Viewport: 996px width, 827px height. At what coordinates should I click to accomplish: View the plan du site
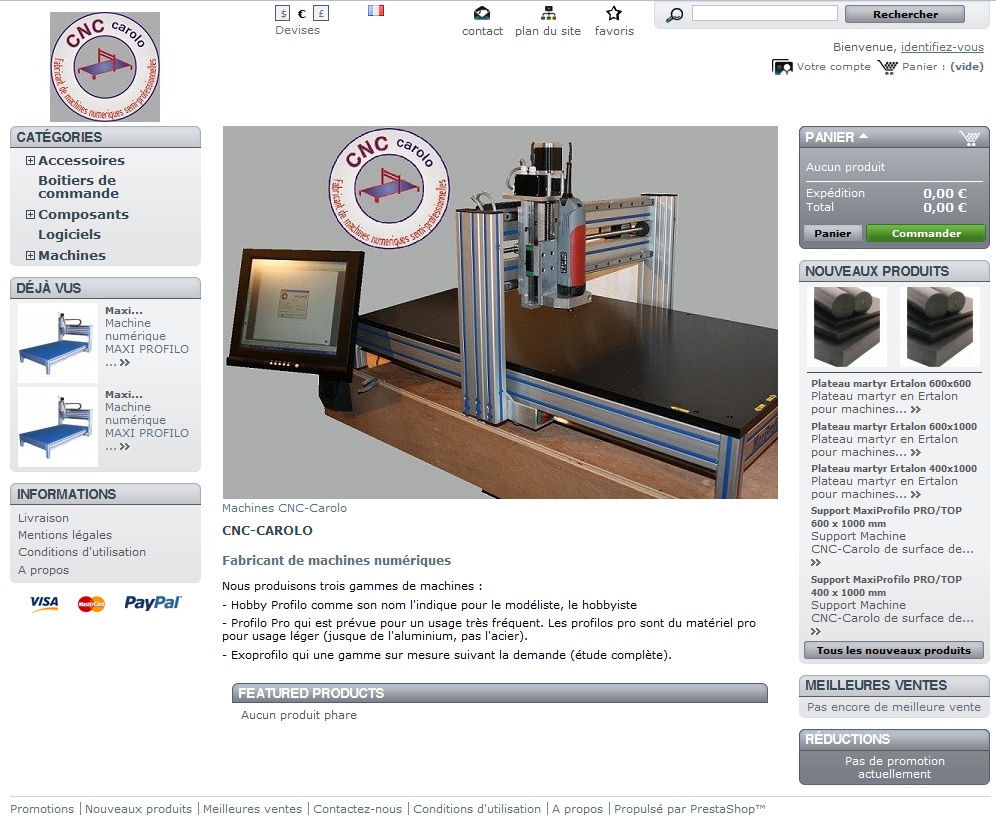(547, 15)
